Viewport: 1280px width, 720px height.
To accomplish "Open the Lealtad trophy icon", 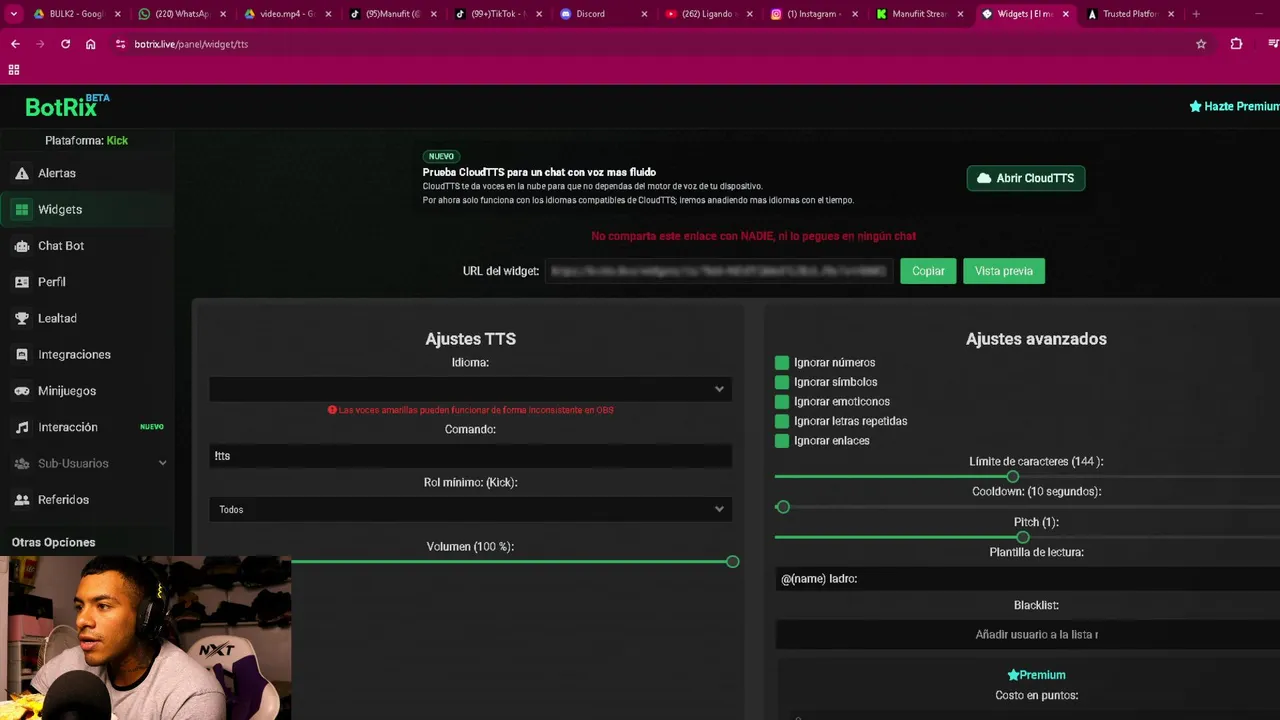I will (x=22, y=318).
